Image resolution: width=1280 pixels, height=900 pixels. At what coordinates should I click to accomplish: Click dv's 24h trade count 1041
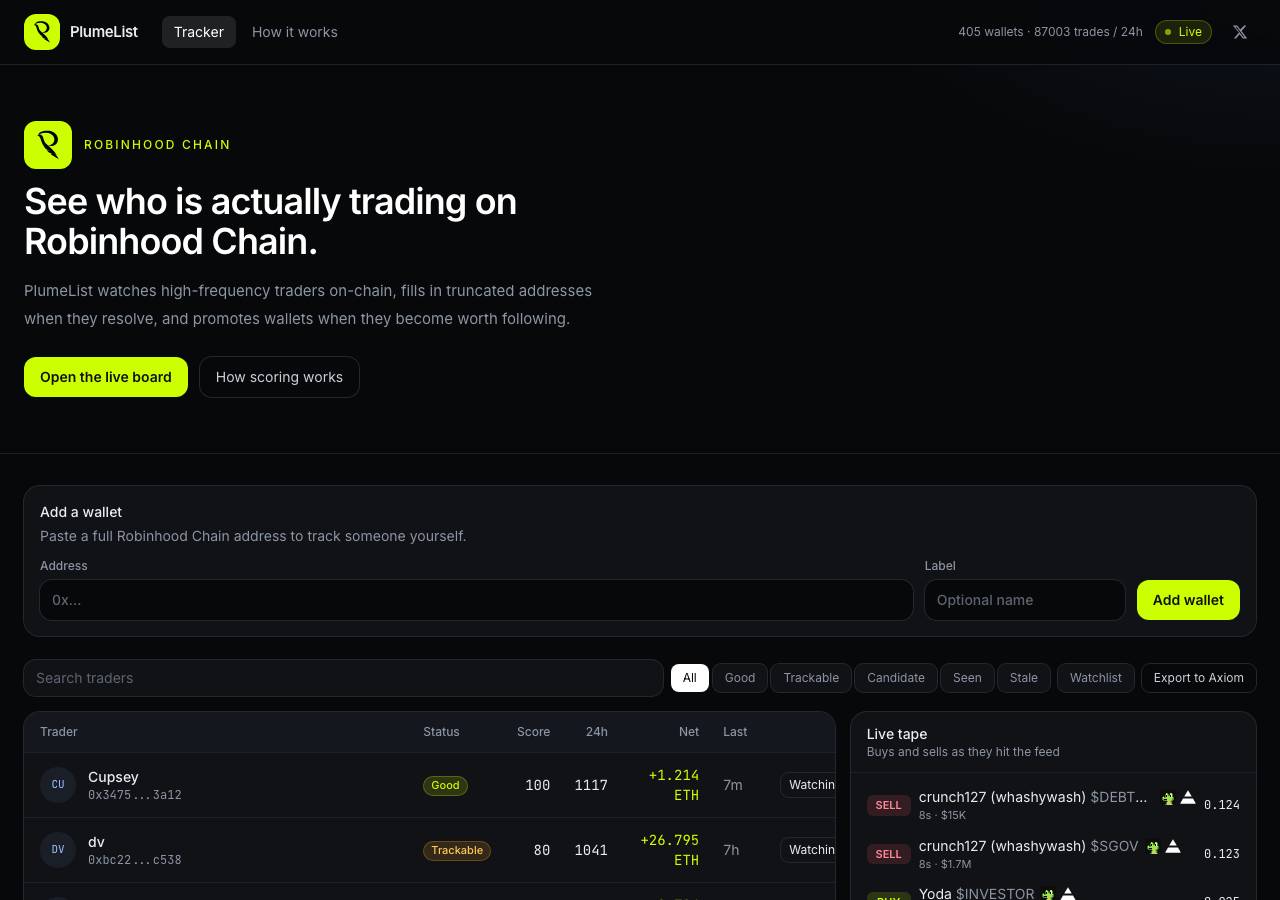[x=591, y=850]
